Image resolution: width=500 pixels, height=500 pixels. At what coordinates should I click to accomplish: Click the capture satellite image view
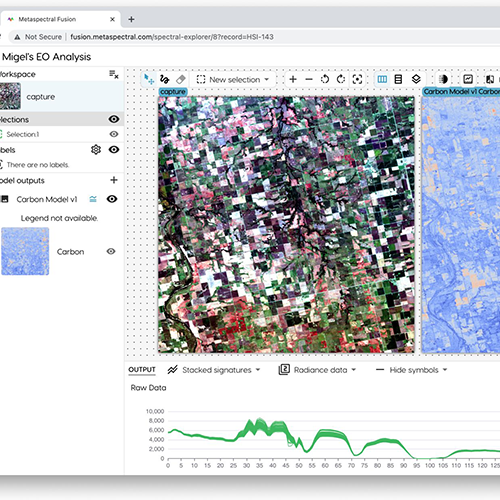[286, 225]
